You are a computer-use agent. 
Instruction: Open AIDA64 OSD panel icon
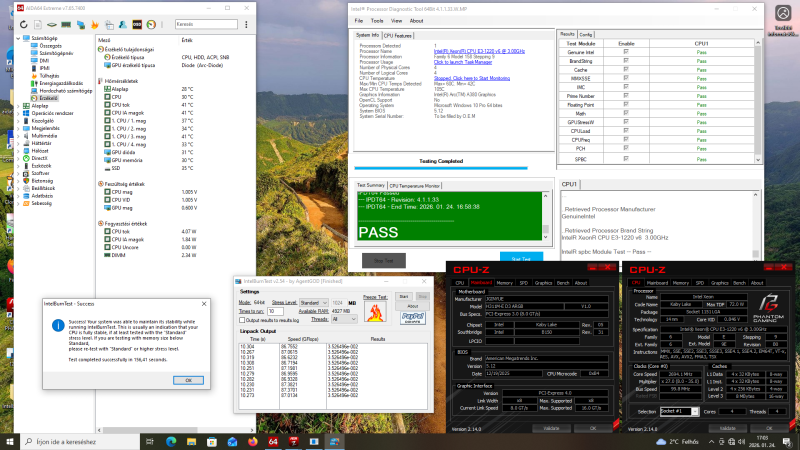point(137,24)
